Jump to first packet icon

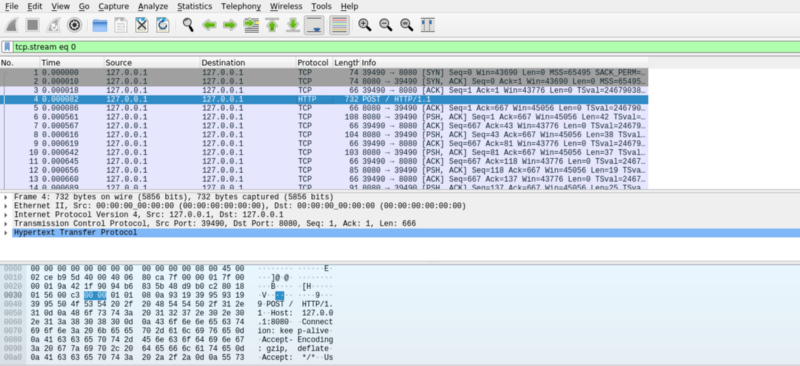pos(272,25)
